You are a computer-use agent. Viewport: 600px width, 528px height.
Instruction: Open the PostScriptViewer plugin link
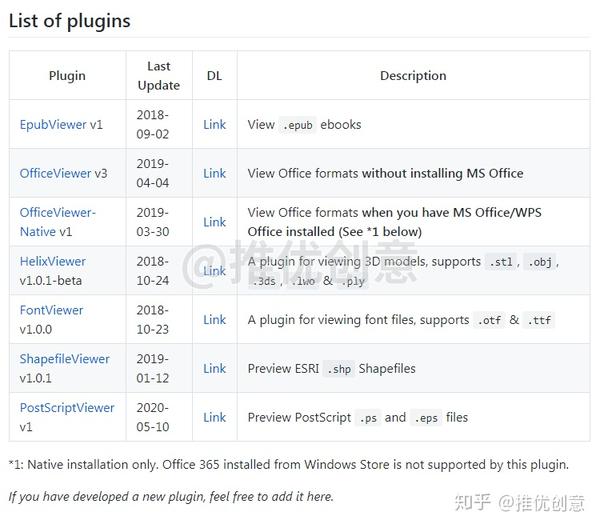click(x=67, y=408)
